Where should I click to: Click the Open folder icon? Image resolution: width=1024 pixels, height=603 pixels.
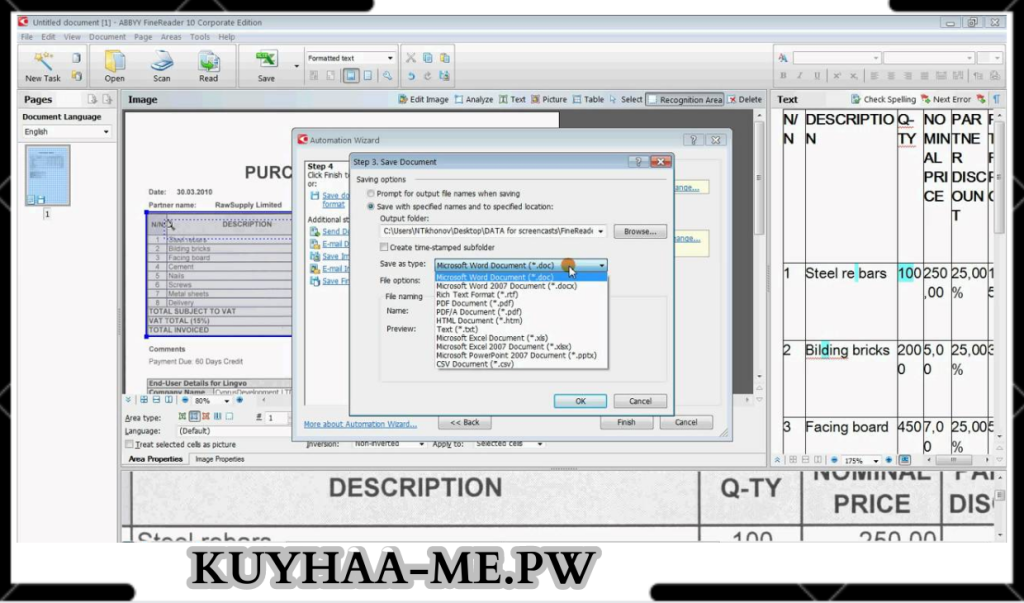click(115, 61)
